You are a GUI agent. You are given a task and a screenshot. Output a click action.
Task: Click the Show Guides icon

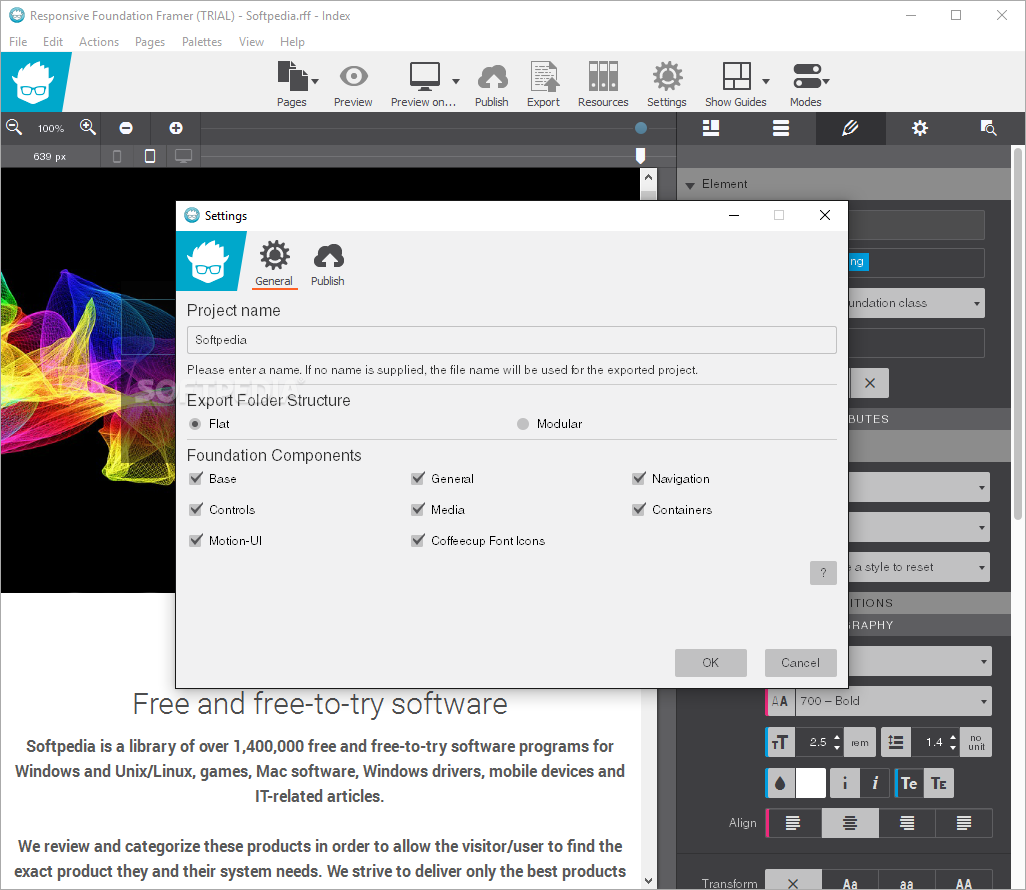coord(736,77)
